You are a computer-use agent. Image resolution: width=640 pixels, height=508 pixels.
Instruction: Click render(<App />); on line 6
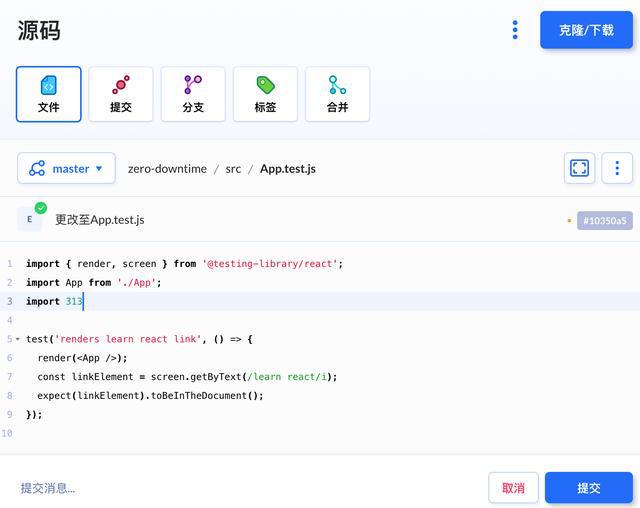pos(82,358)
